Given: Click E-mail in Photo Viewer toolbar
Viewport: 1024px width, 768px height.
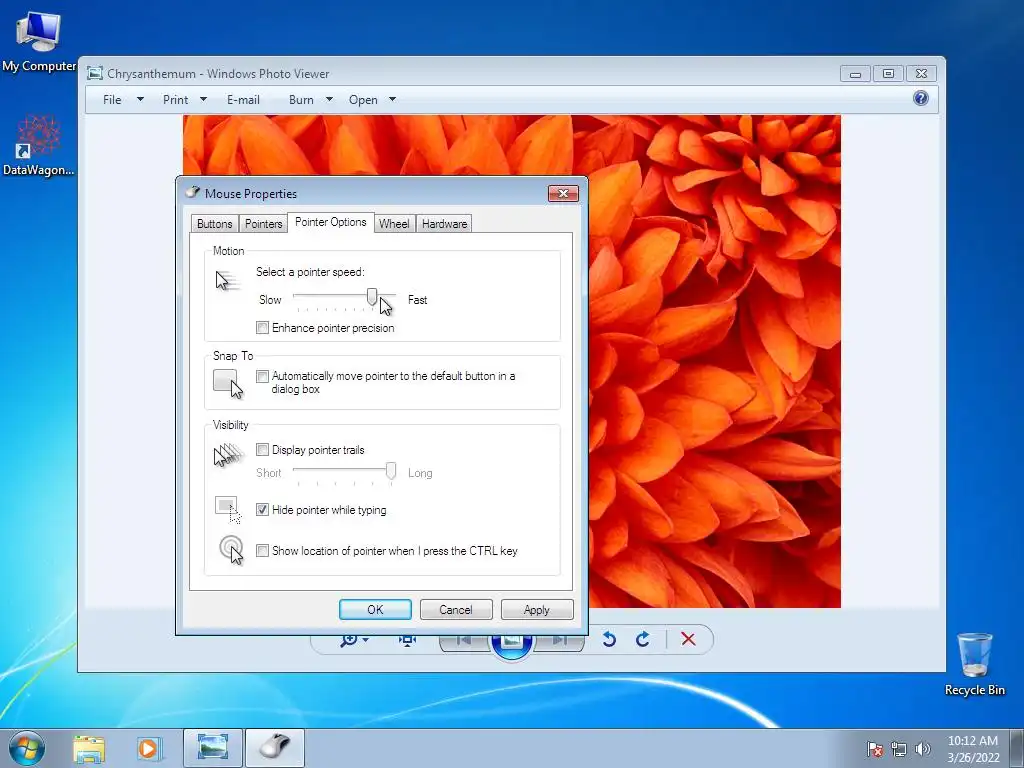Looking at the screenshot, I should (243, 99).
